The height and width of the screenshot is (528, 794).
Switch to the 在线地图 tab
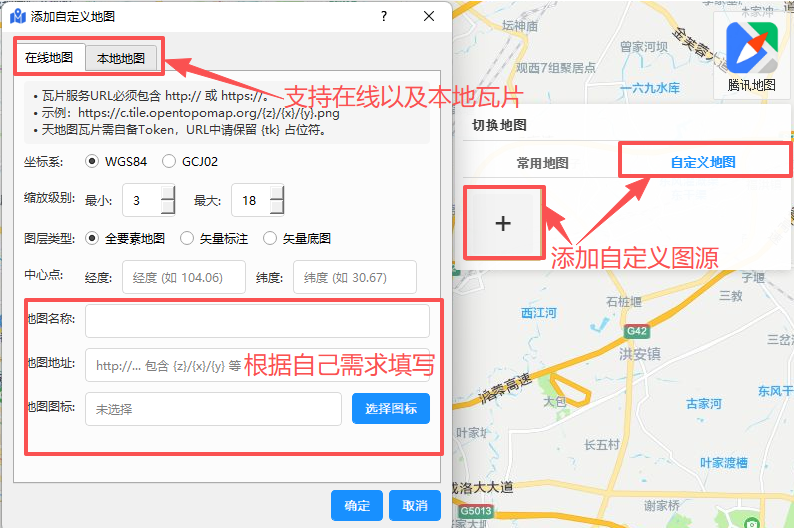click(49, 58)
